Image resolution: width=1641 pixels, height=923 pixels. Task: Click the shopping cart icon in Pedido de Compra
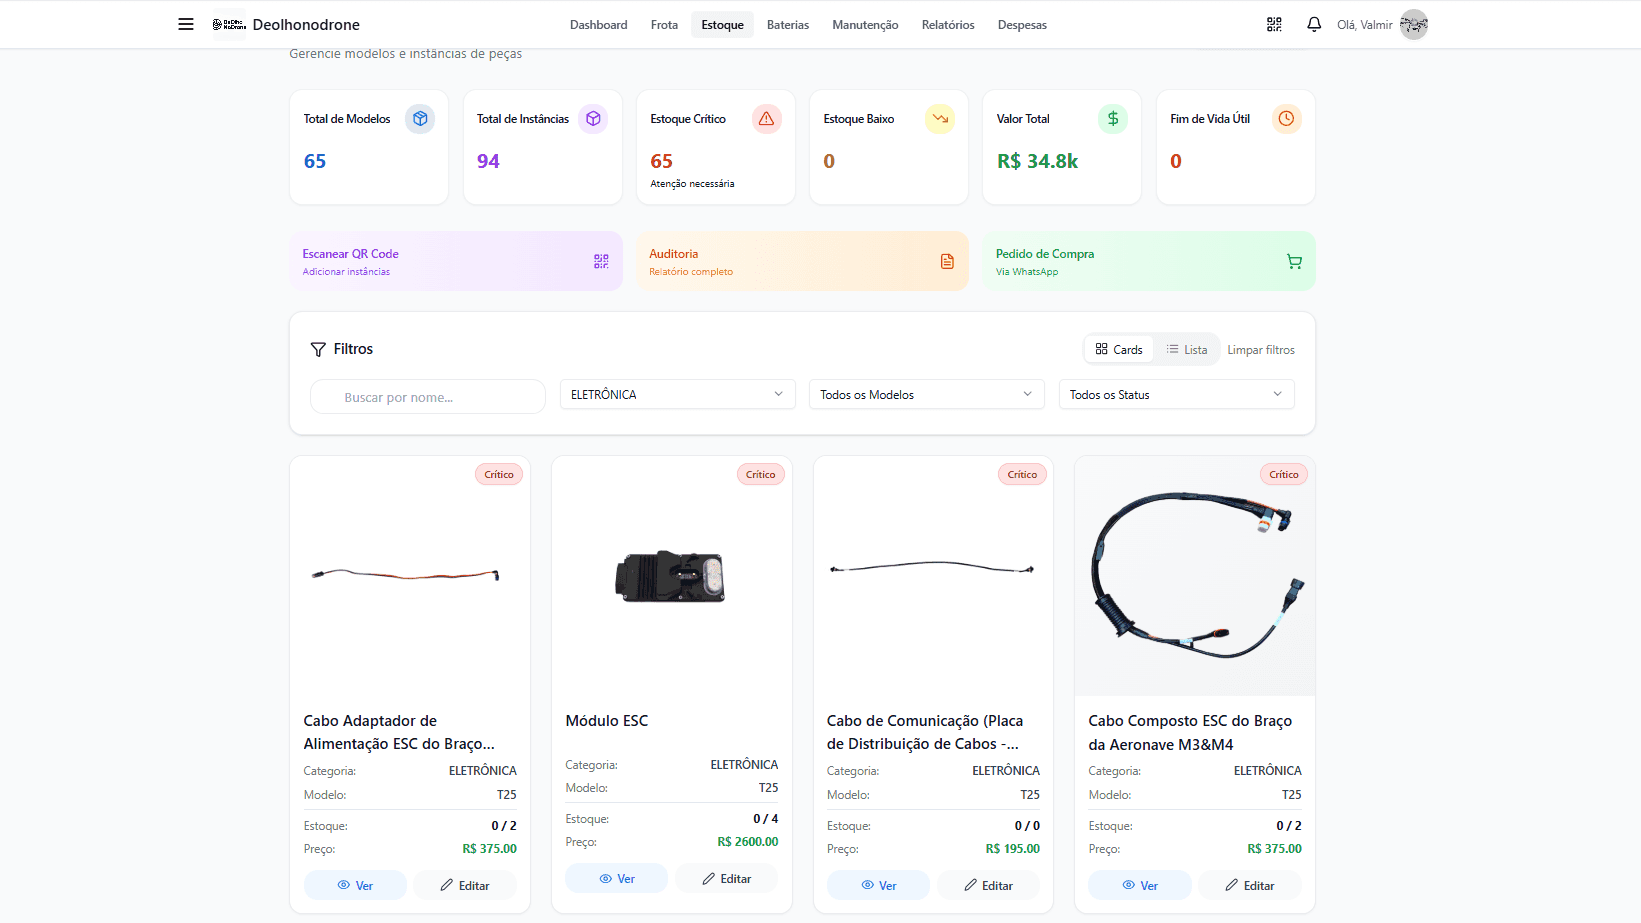pyautogui.click(x=1294, y=262)
